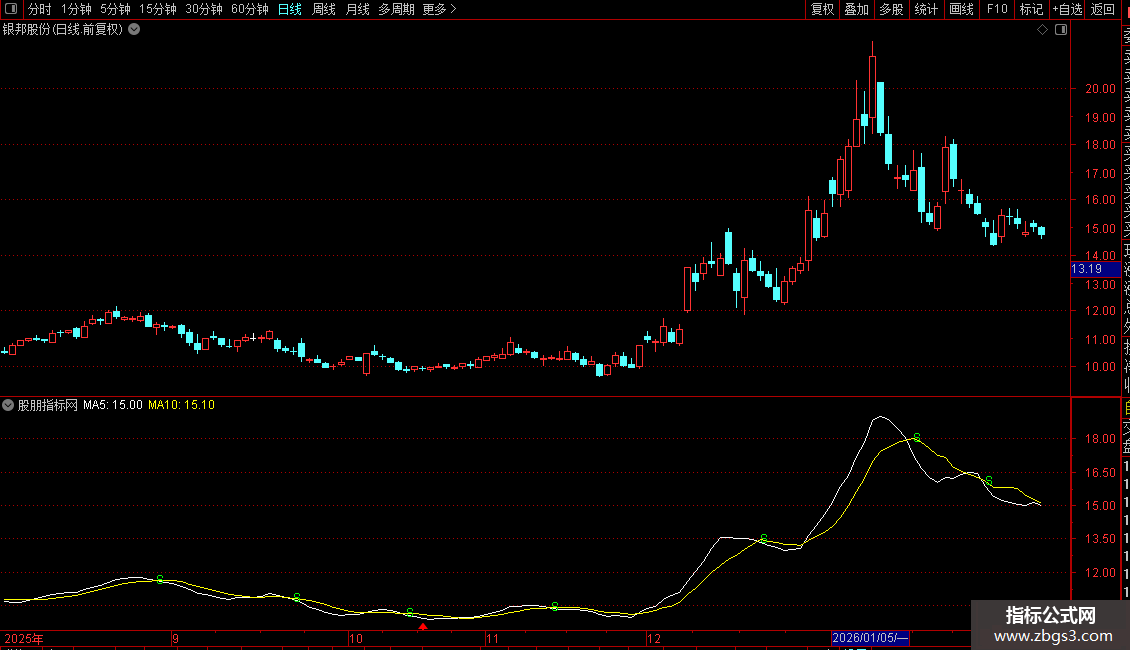Activate the 画线 drawing tool
Viewport: 1130px width, 650px height.
tap(961, 9)
